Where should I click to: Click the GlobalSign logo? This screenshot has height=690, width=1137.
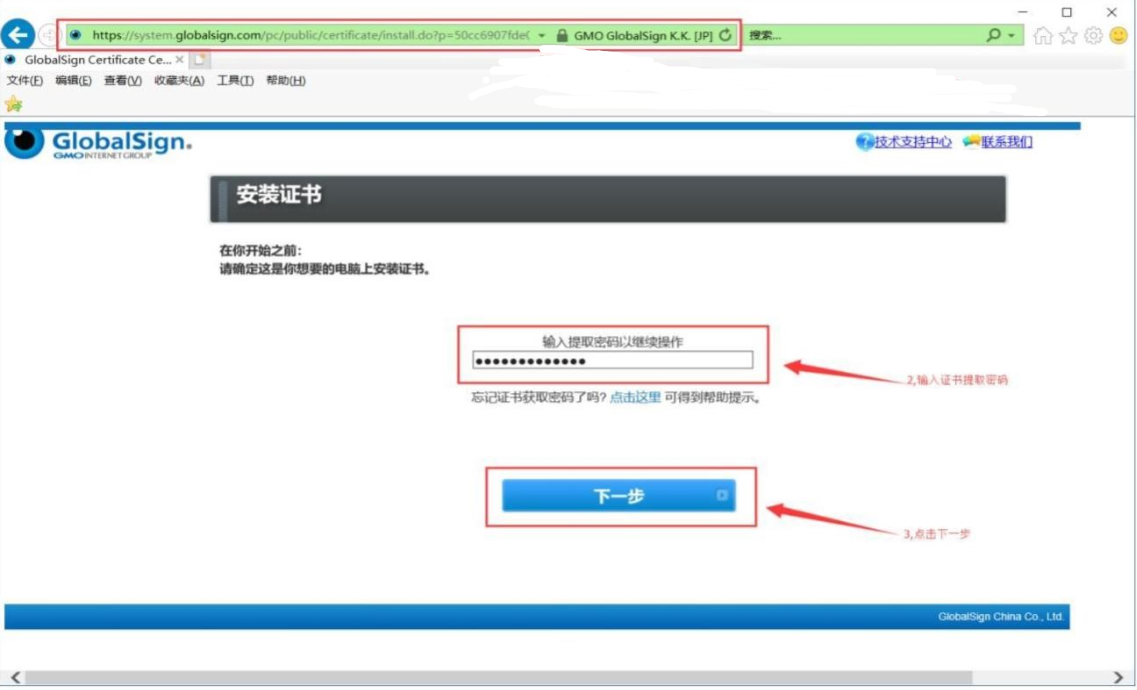(x=98, y=142)
